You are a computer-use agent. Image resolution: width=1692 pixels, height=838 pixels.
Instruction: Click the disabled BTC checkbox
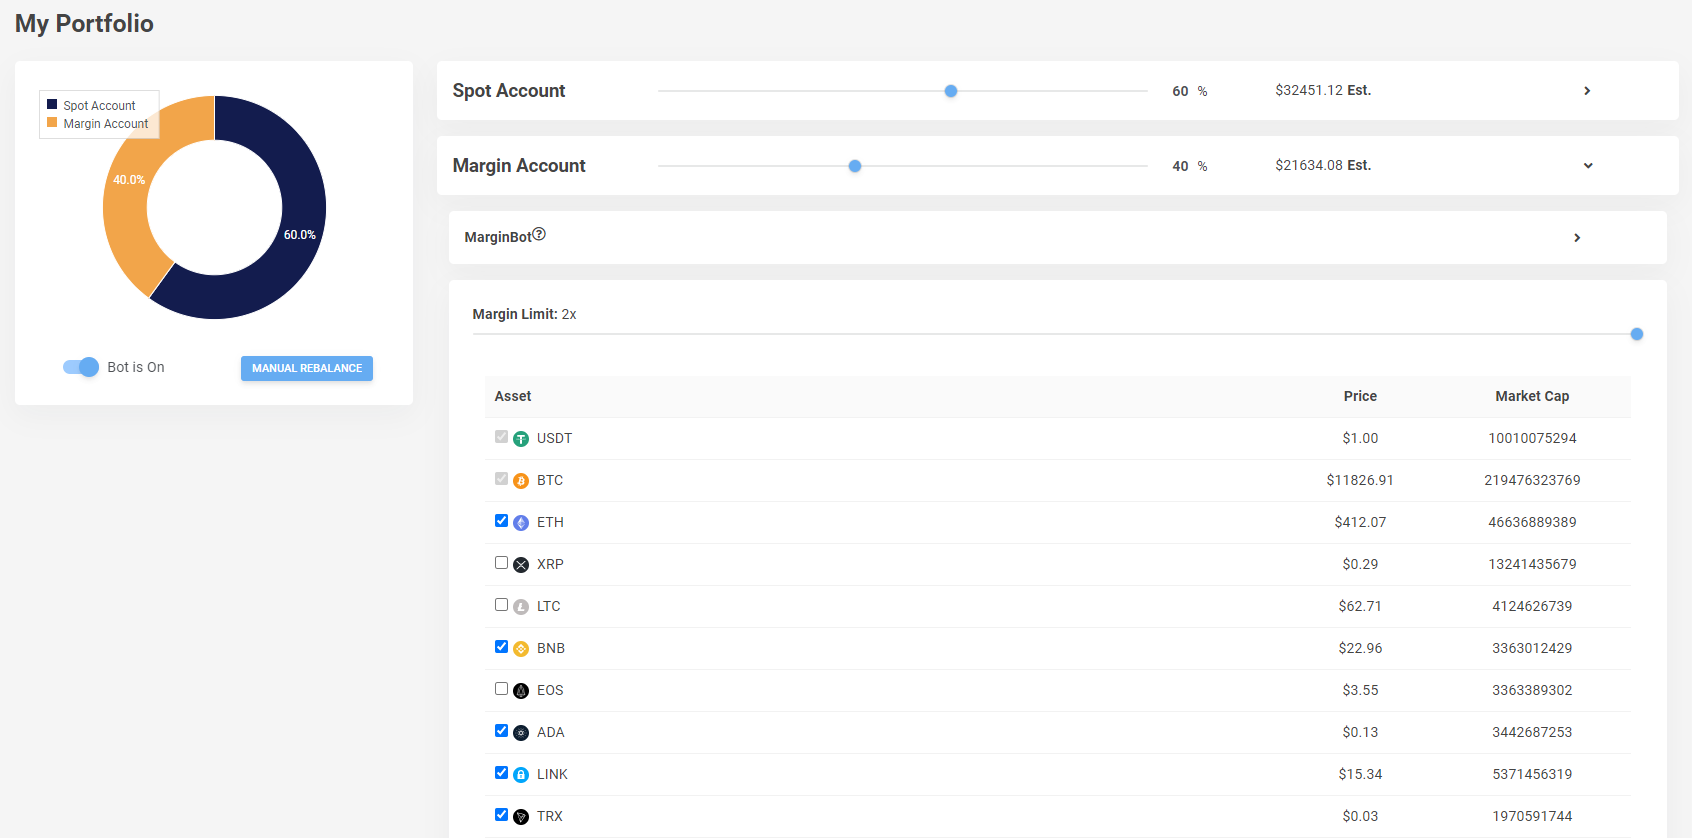(x=501, y=479)
